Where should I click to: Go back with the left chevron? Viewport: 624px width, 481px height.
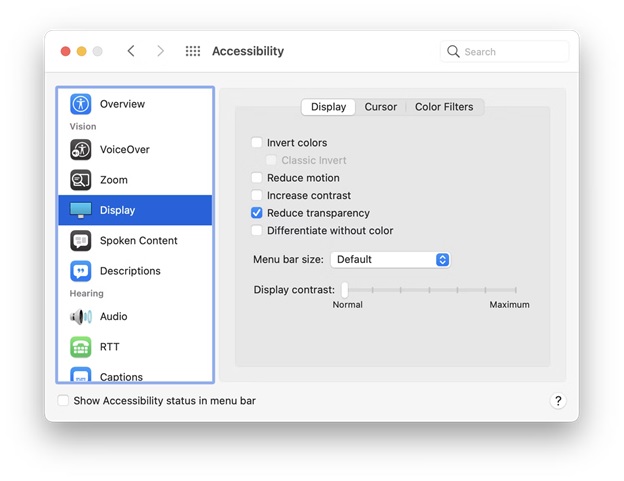(131, 51)
